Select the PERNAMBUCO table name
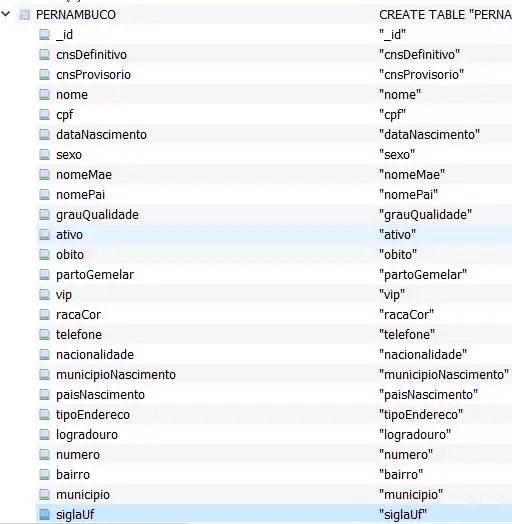This screenshot has width=512, height=524. tap(76, 15)
